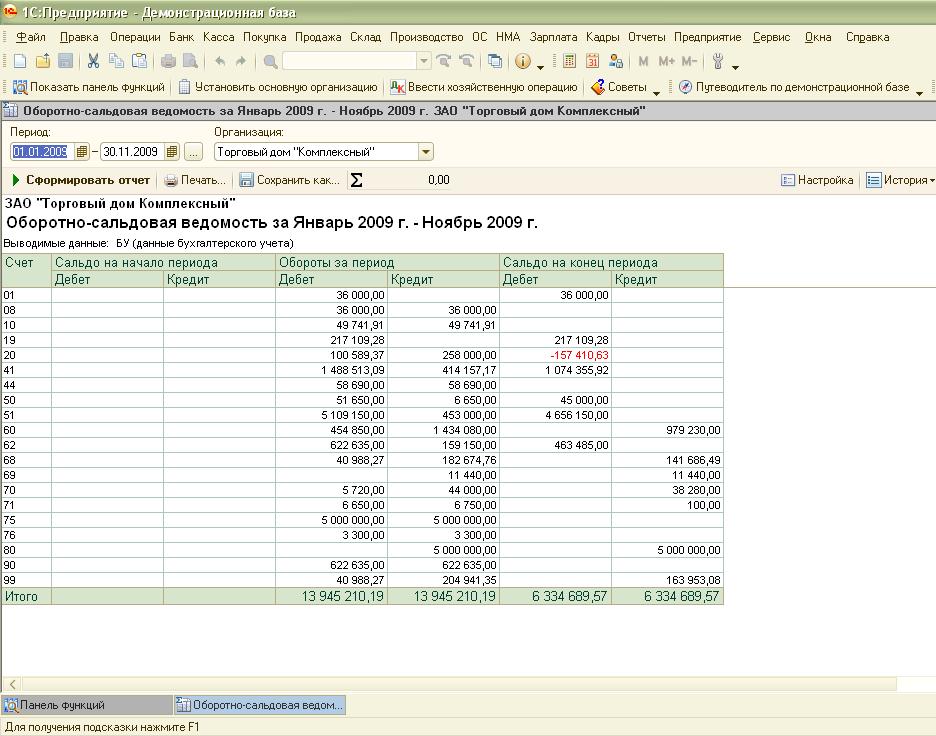Click the M+ memory add button
This screenshot has width=936, height=736.
(x=666, y=61)
